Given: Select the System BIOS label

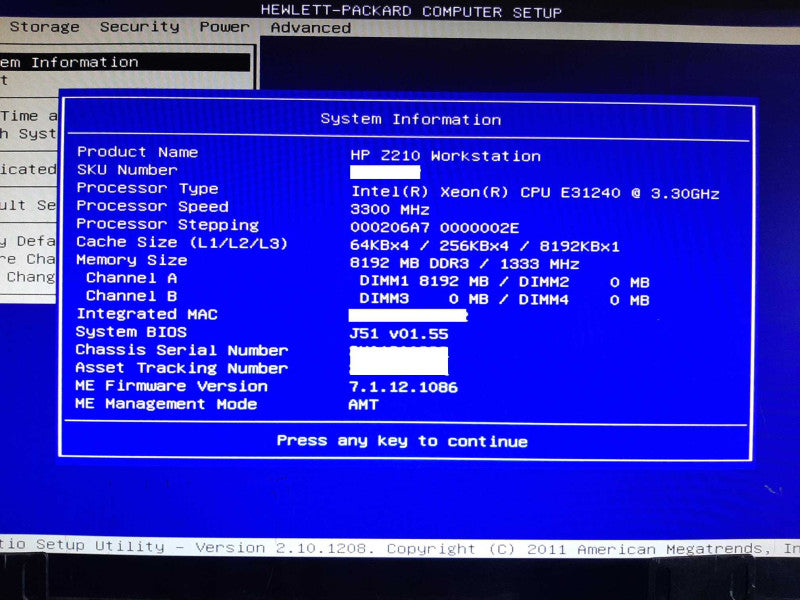Looking at the screenshot, I should pos(131,332).
